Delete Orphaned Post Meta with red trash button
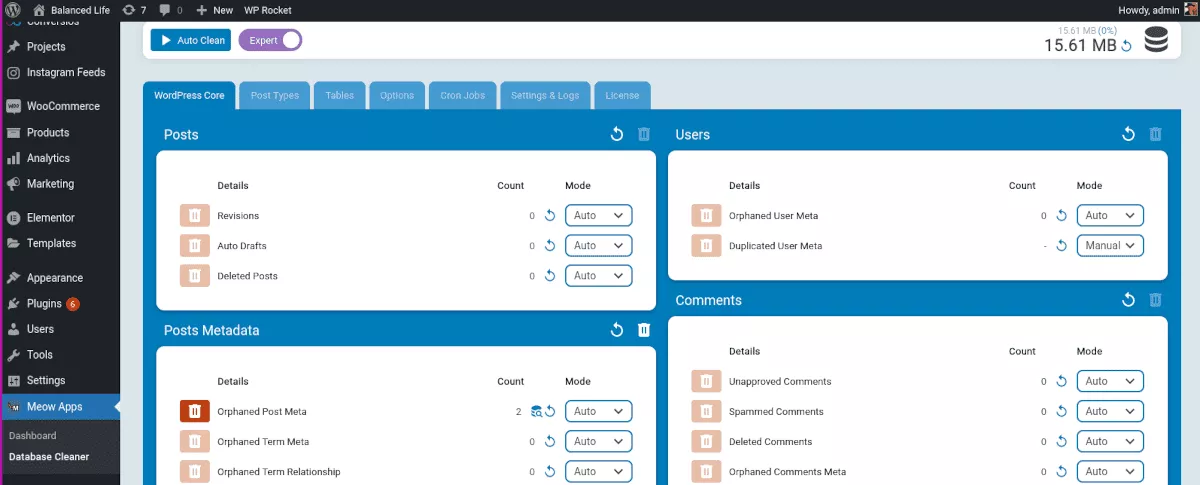 (195, 411)
